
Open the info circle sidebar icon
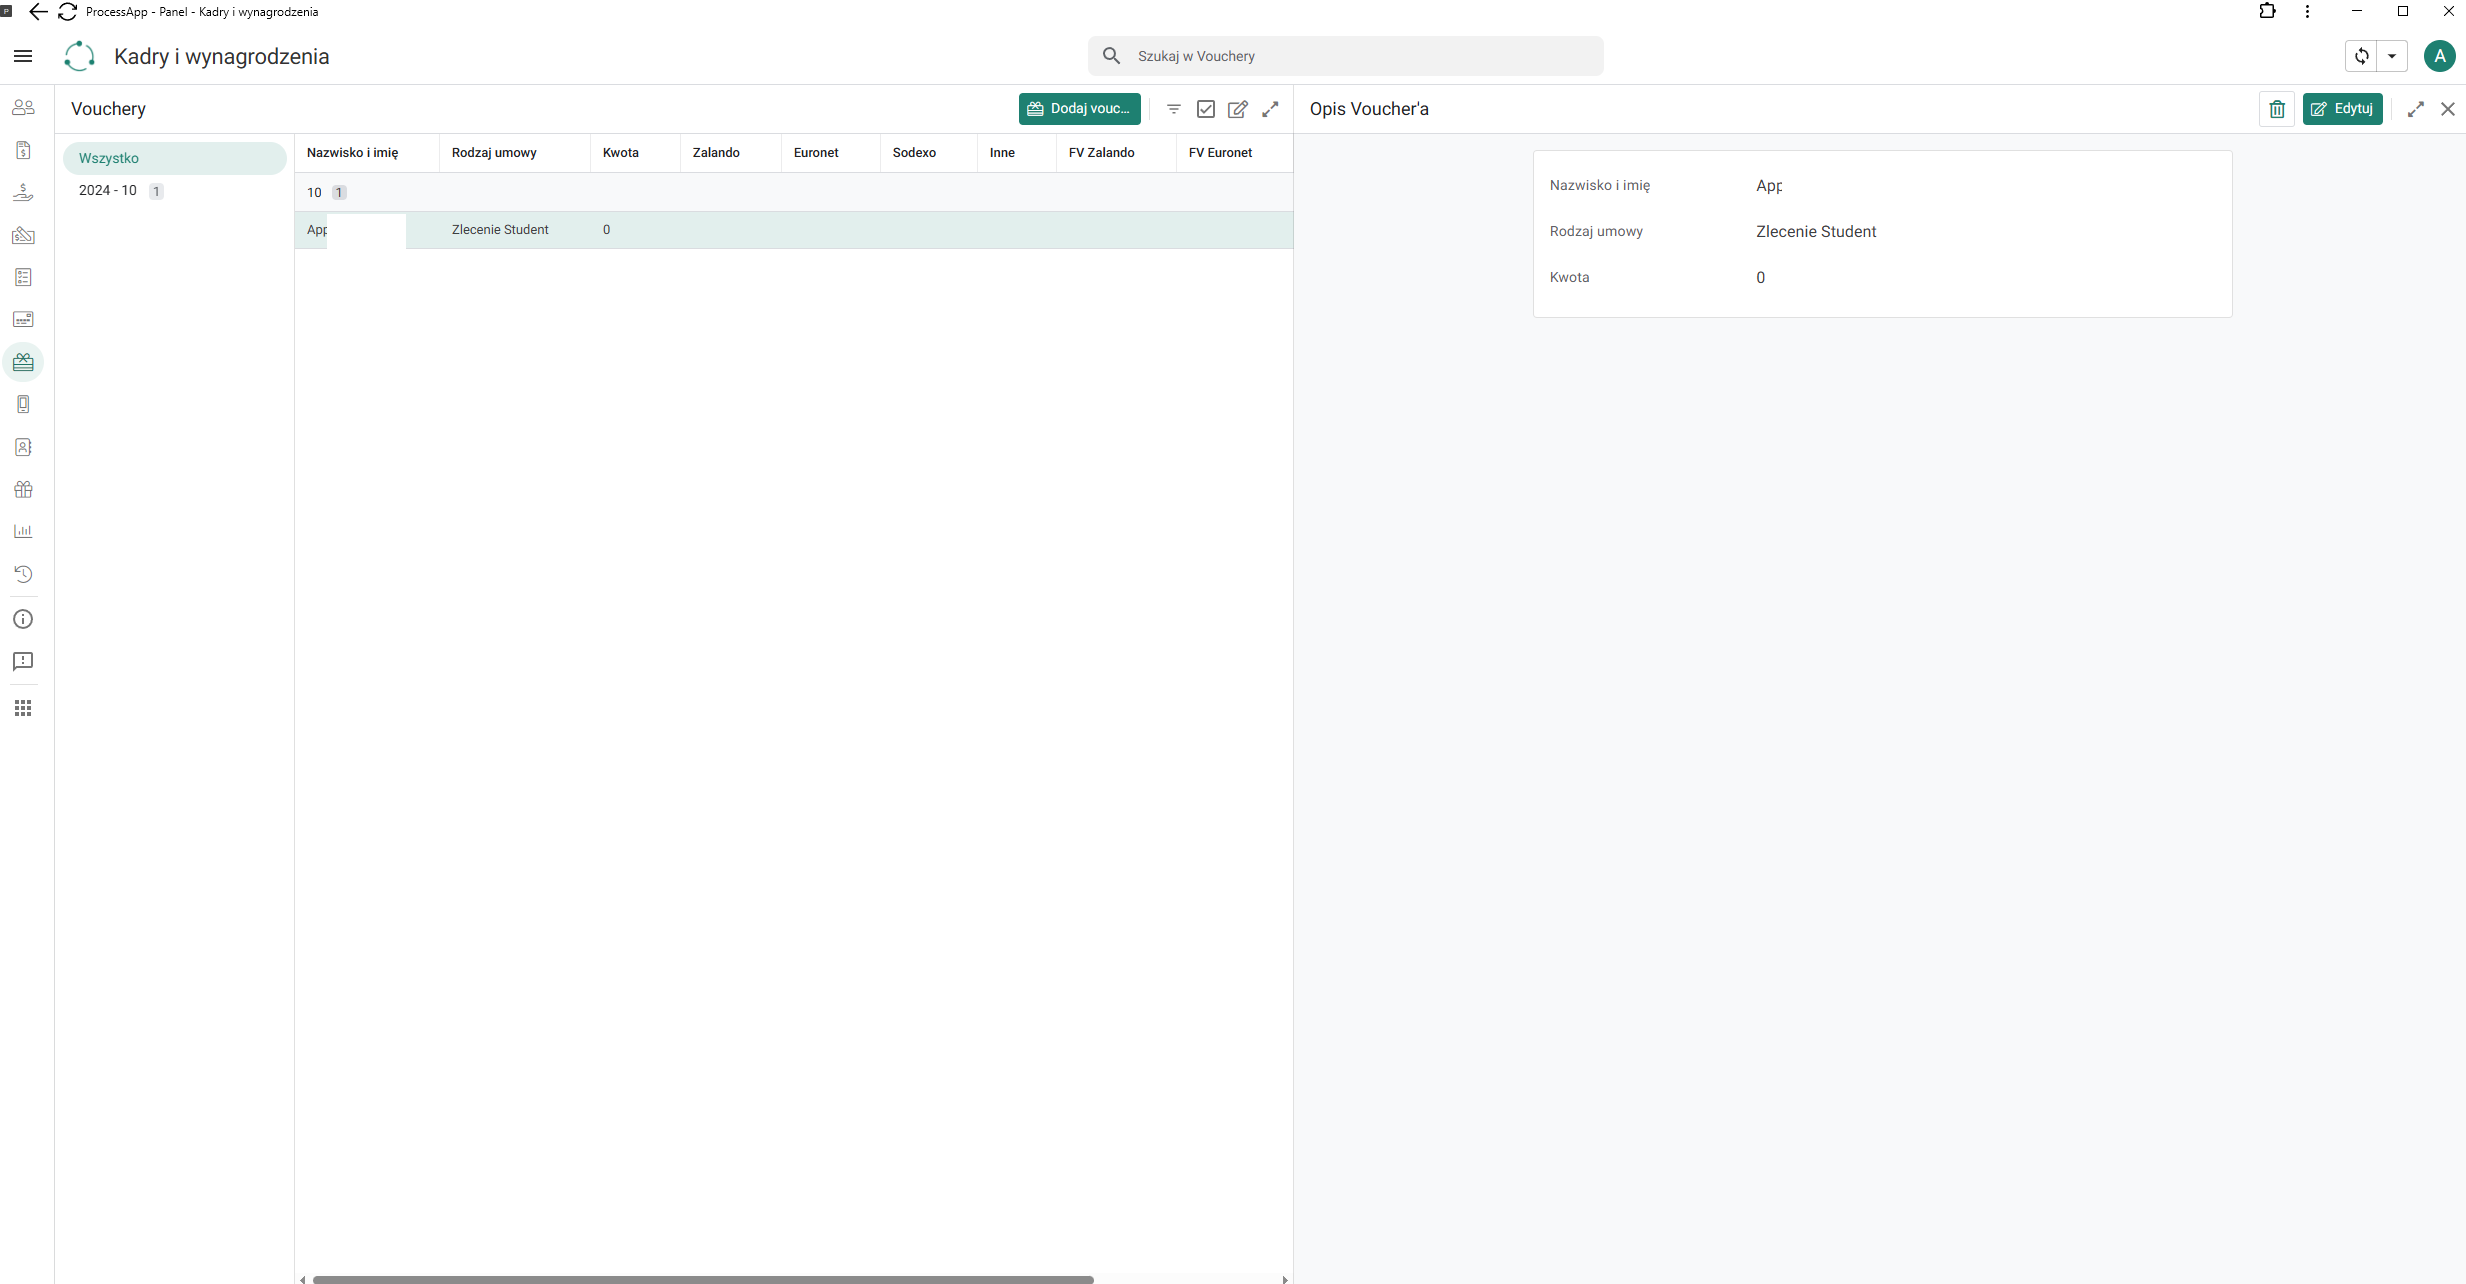[x=23, y=619]
